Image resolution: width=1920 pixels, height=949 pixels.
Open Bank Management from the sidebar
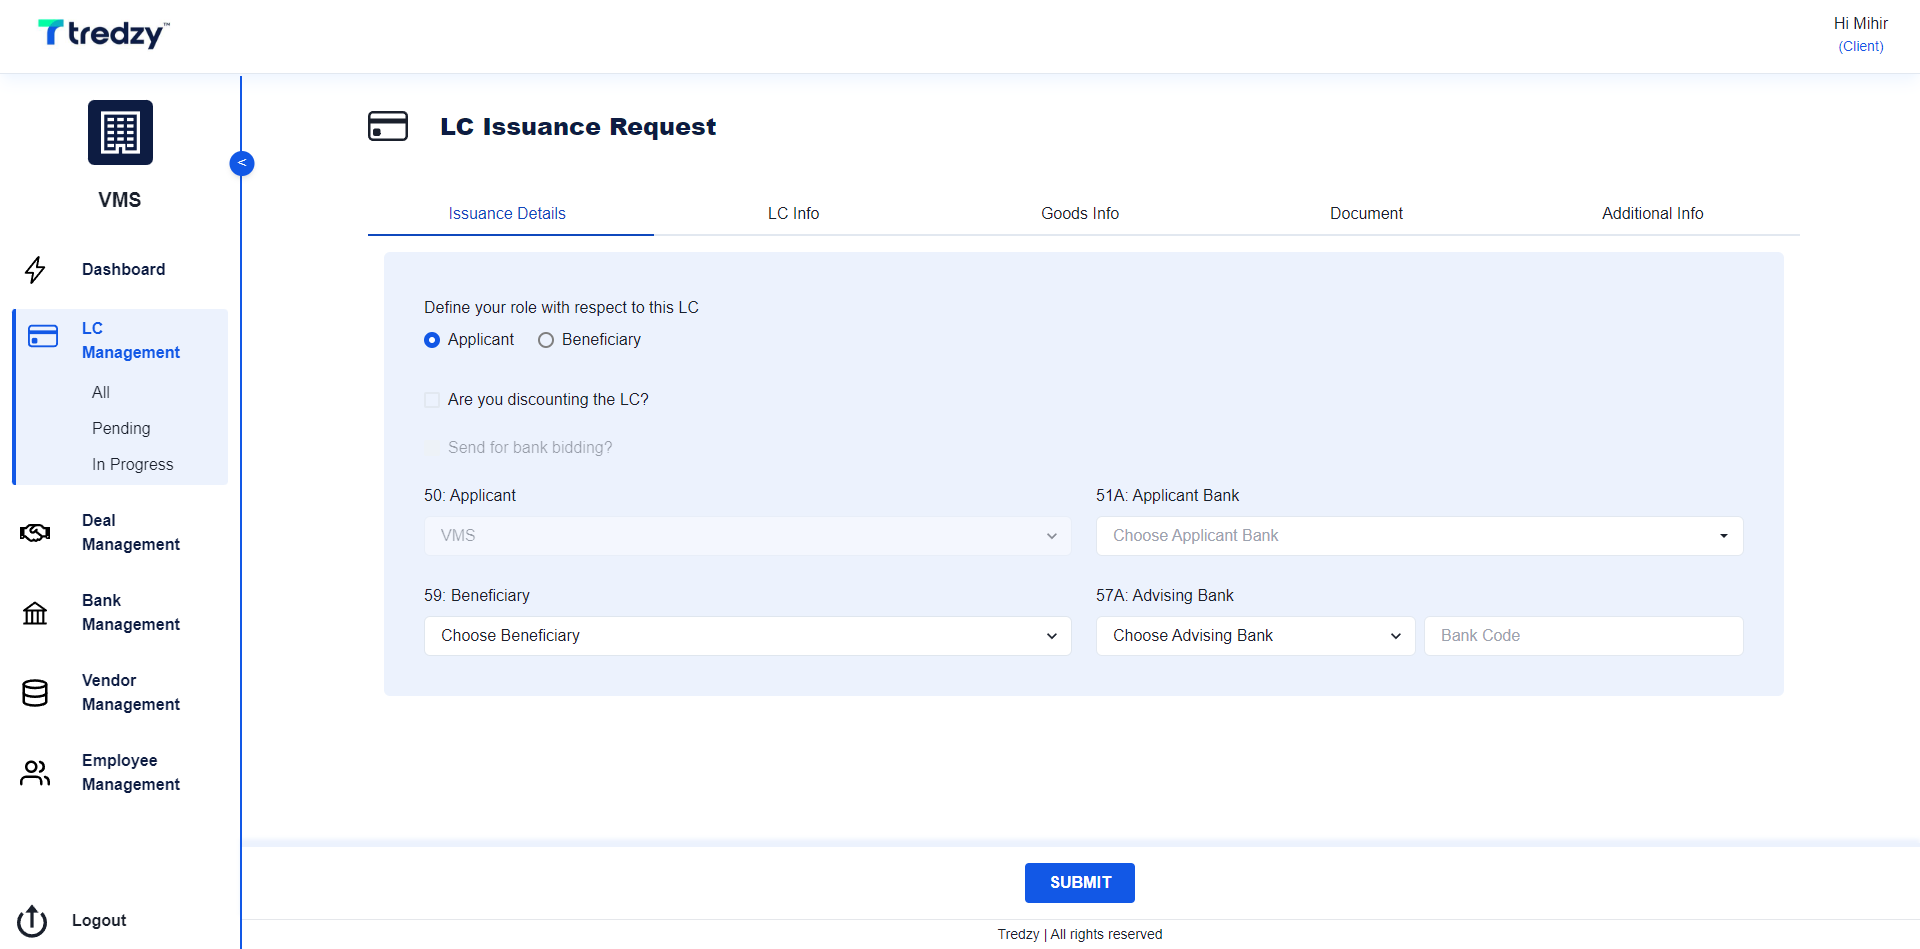(131, 613)
